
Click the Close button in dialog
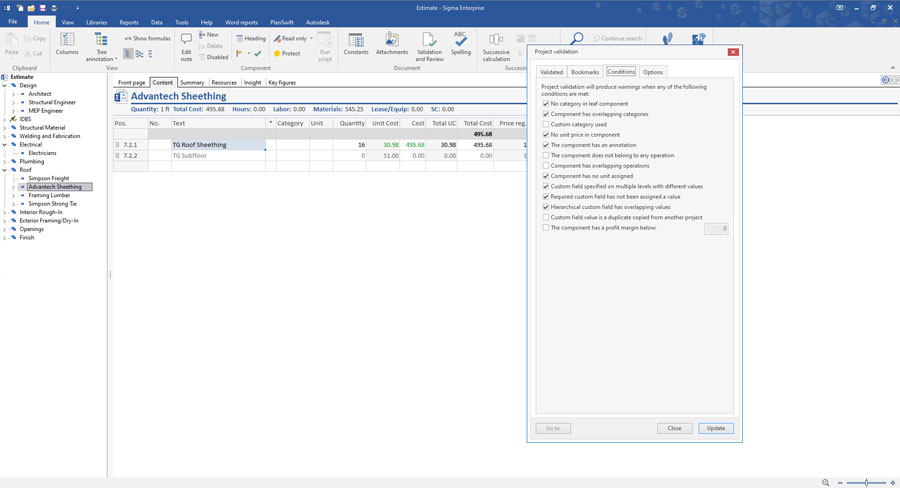(674, 428)
